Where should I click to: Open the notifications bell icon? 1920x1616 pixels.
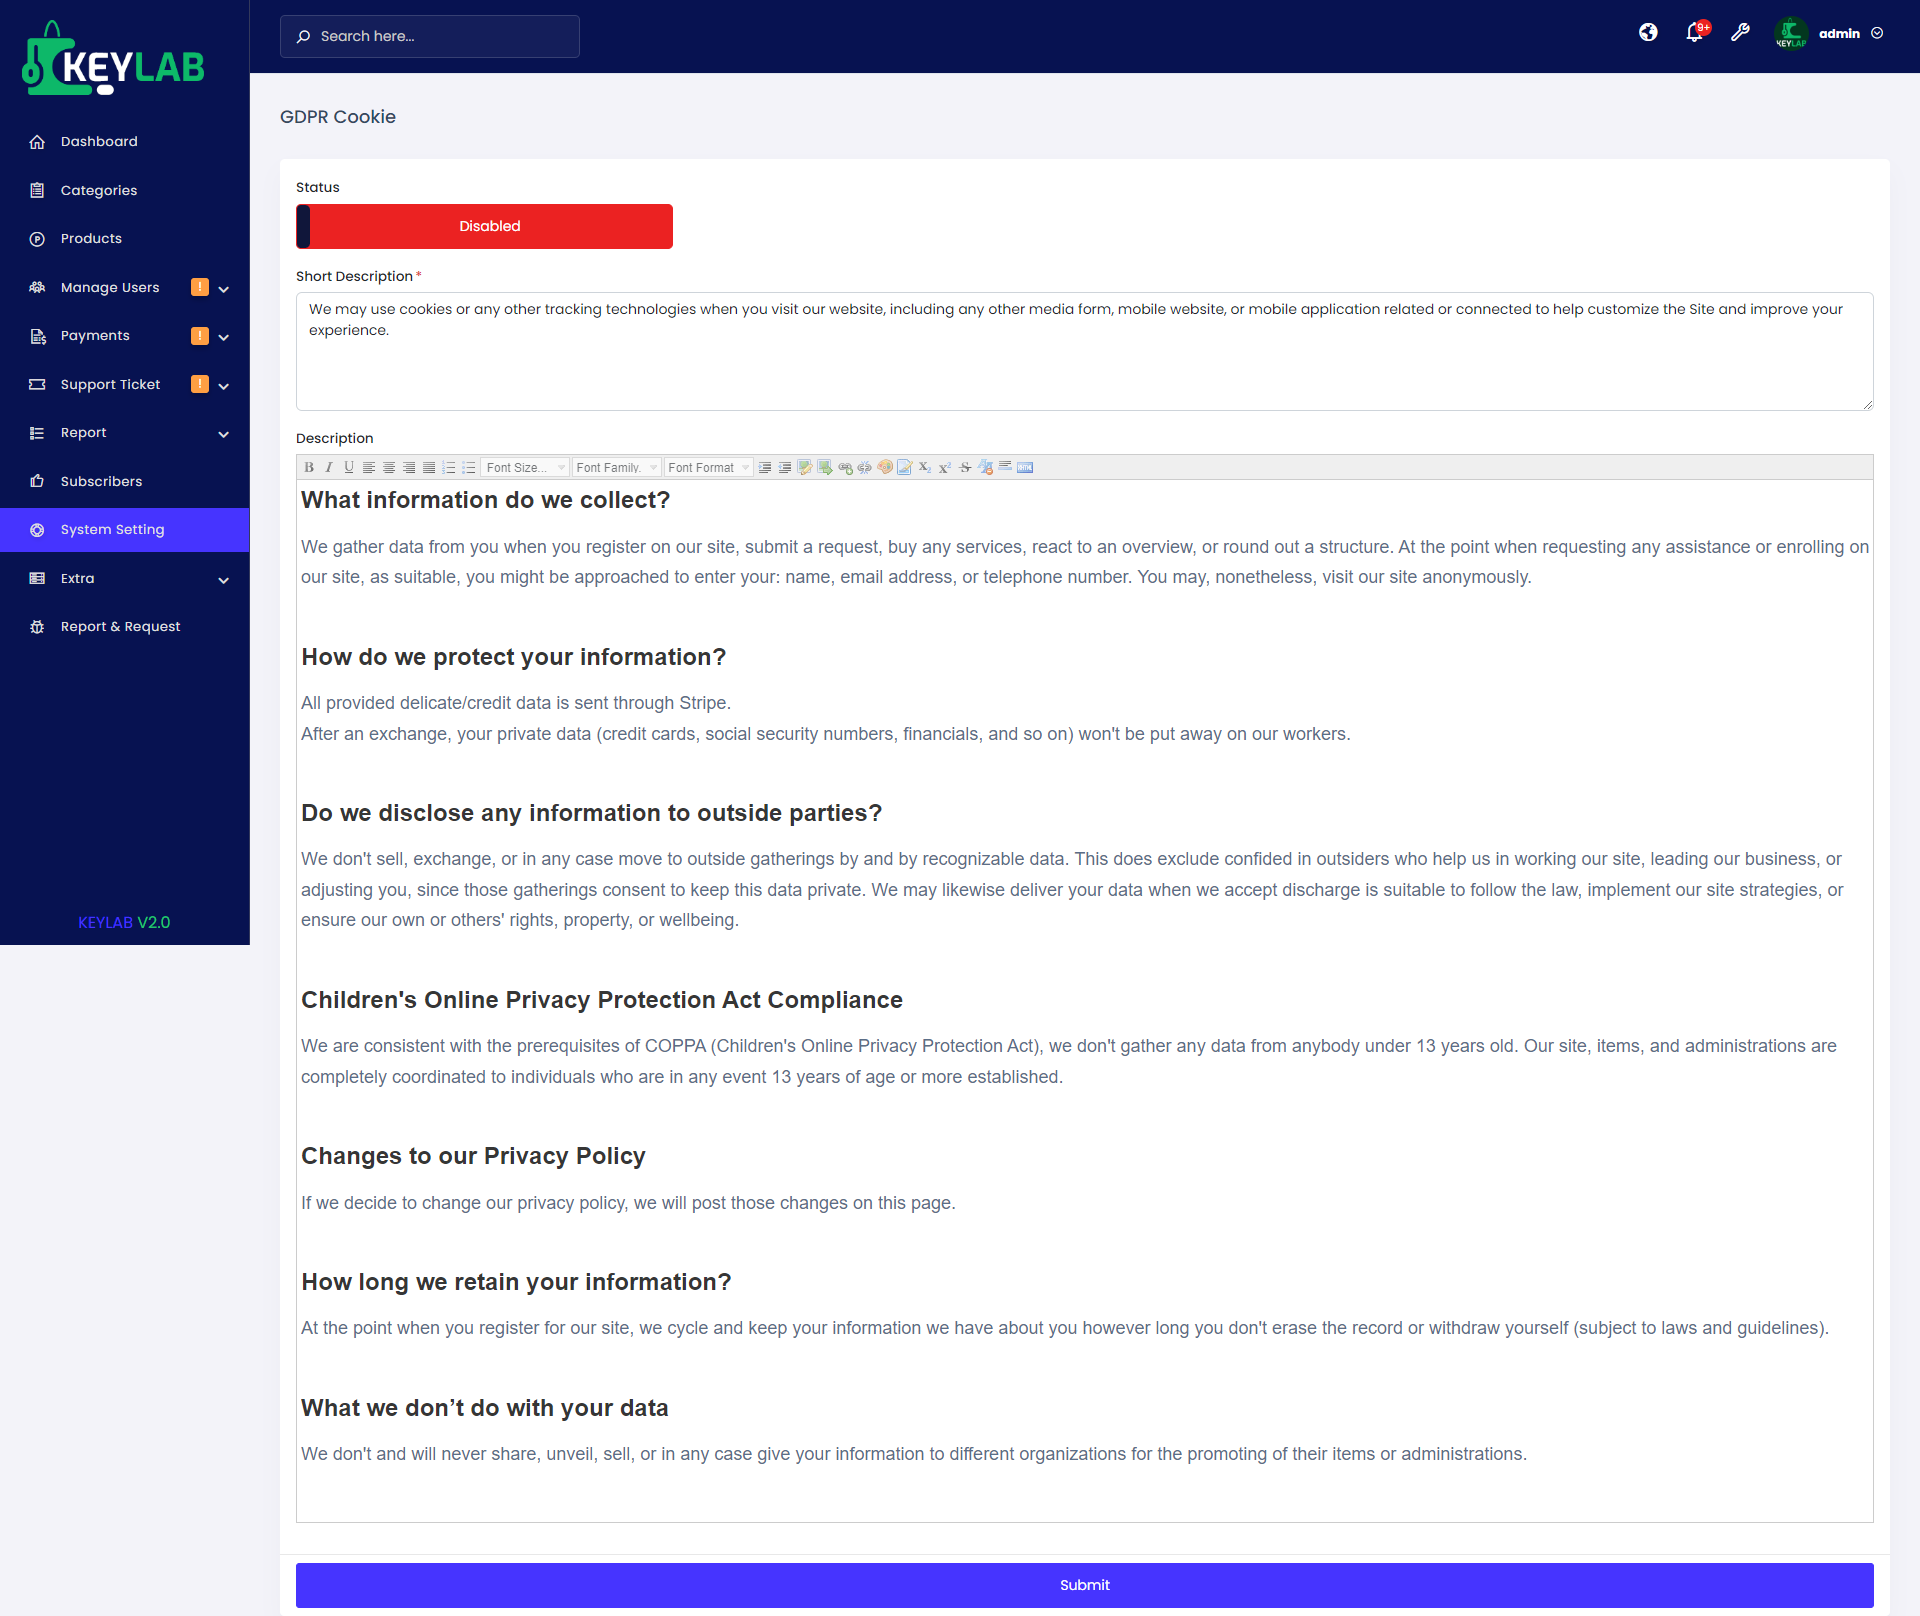coord(1694,33)
